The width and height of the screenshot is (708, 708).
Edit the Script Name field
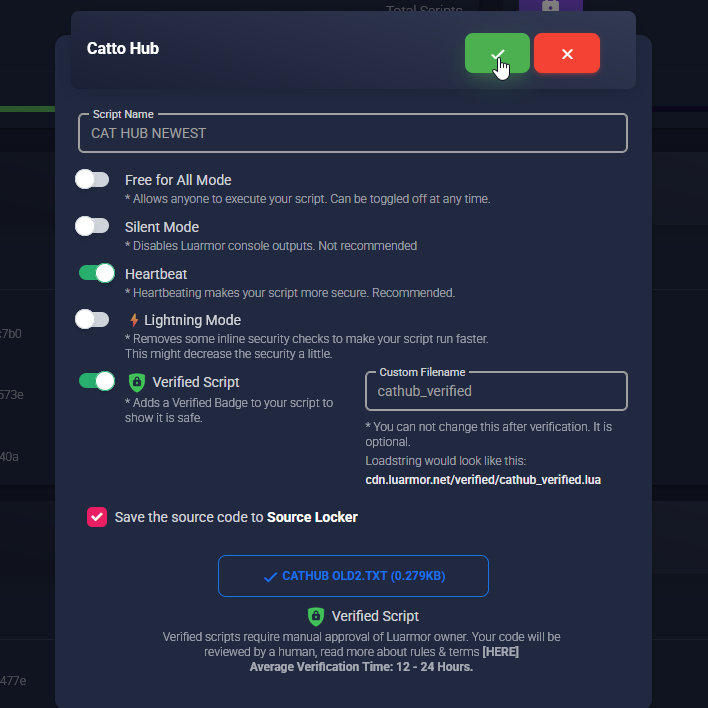pos(353,133)
